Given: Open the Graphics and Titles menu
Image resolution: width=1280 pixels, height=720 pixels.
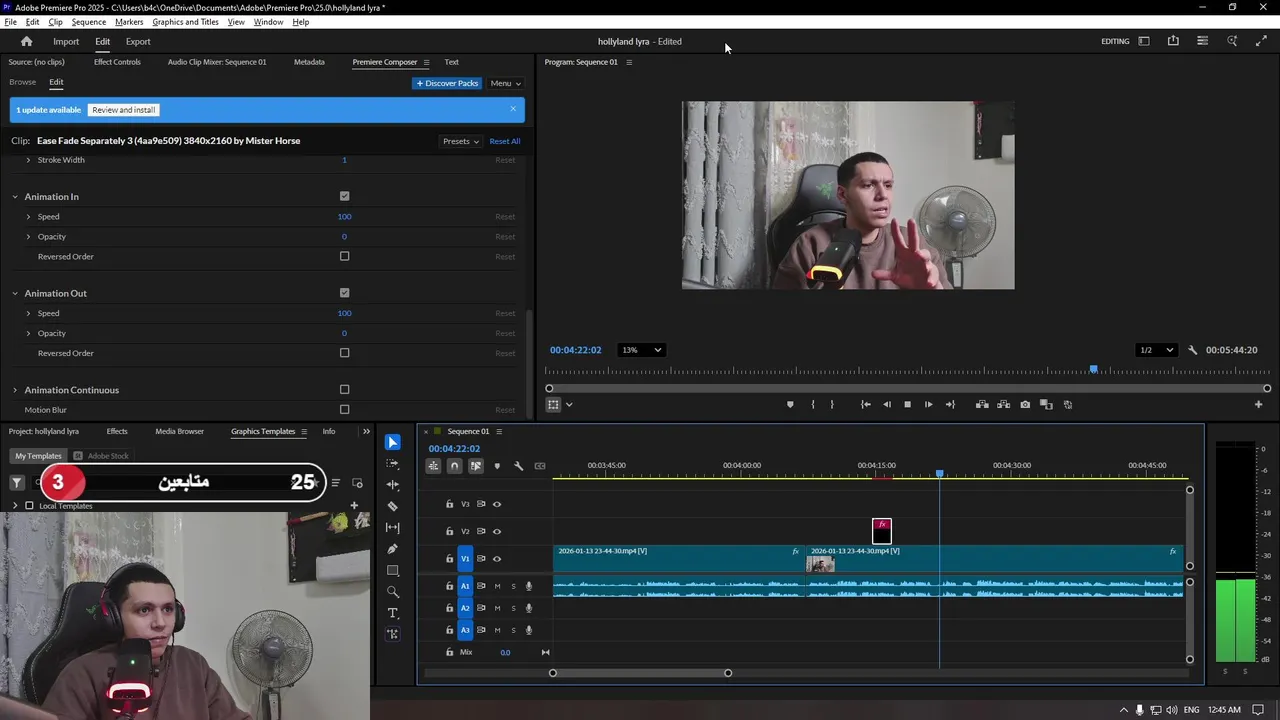Looking at the screenshot, I should 185,22.
